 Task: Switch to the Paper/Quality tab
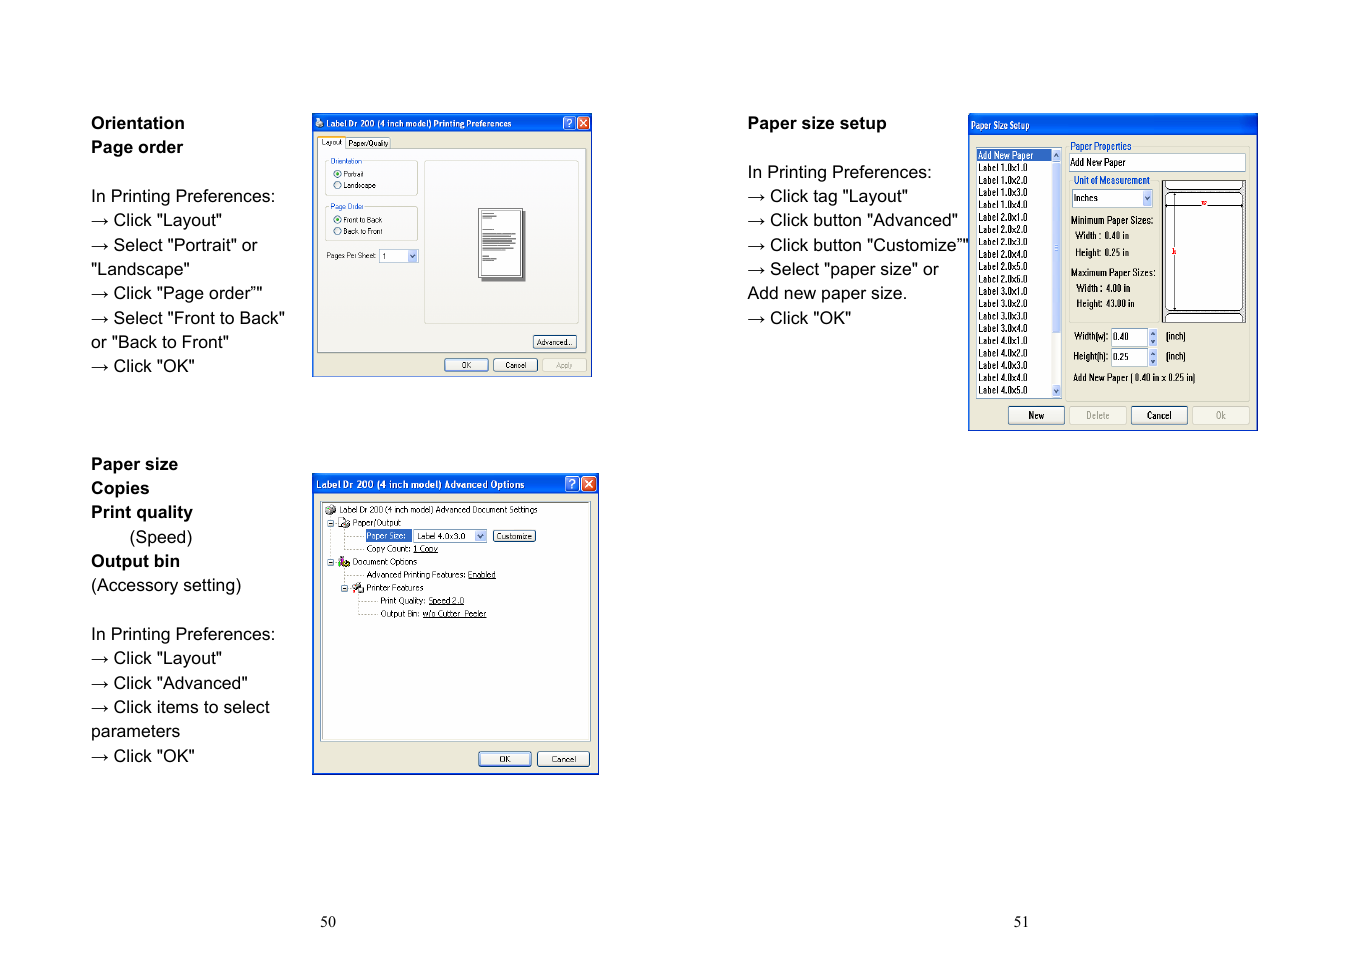point(368,144)
